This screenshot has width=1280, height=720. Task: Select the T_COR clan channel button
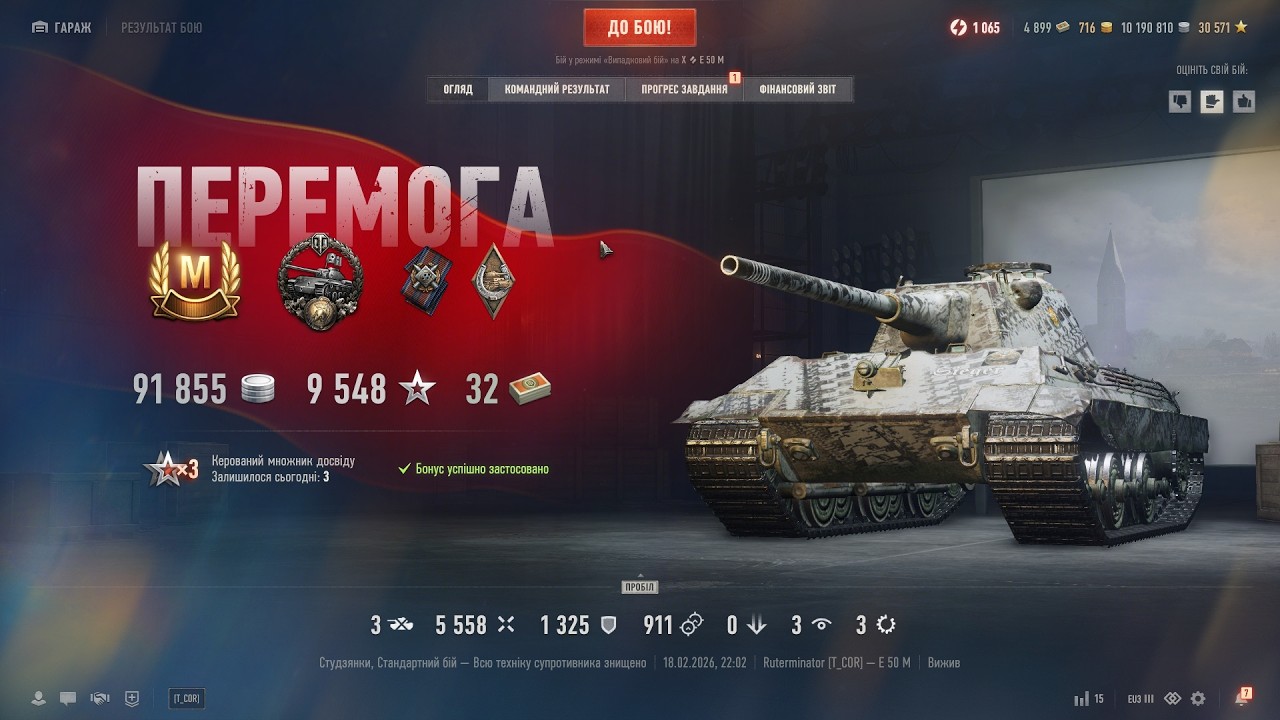[x=187, y=698]
